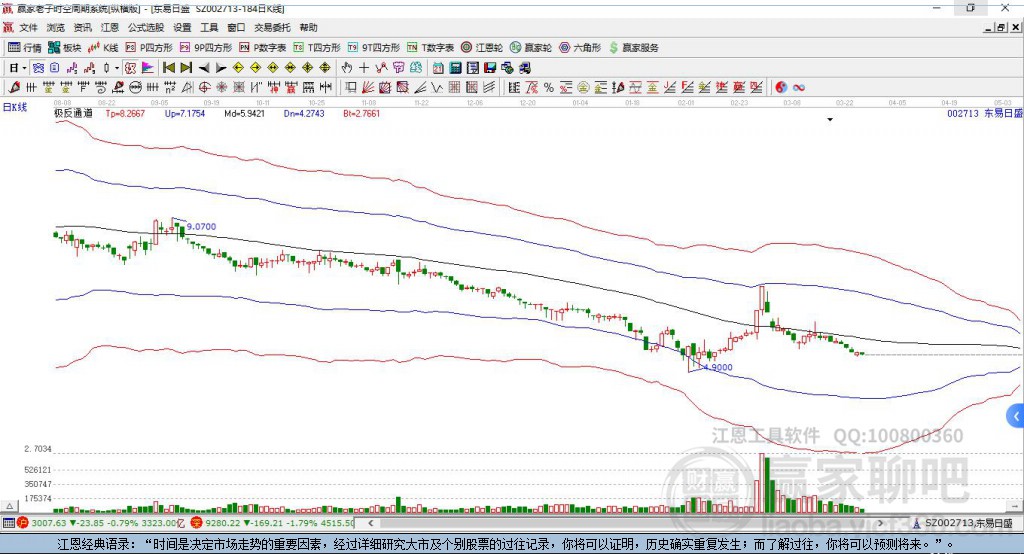Select the crosshair cursor tool
Image resolution: width=1024 pixels, height=554 pixels.
click(364, 68)
